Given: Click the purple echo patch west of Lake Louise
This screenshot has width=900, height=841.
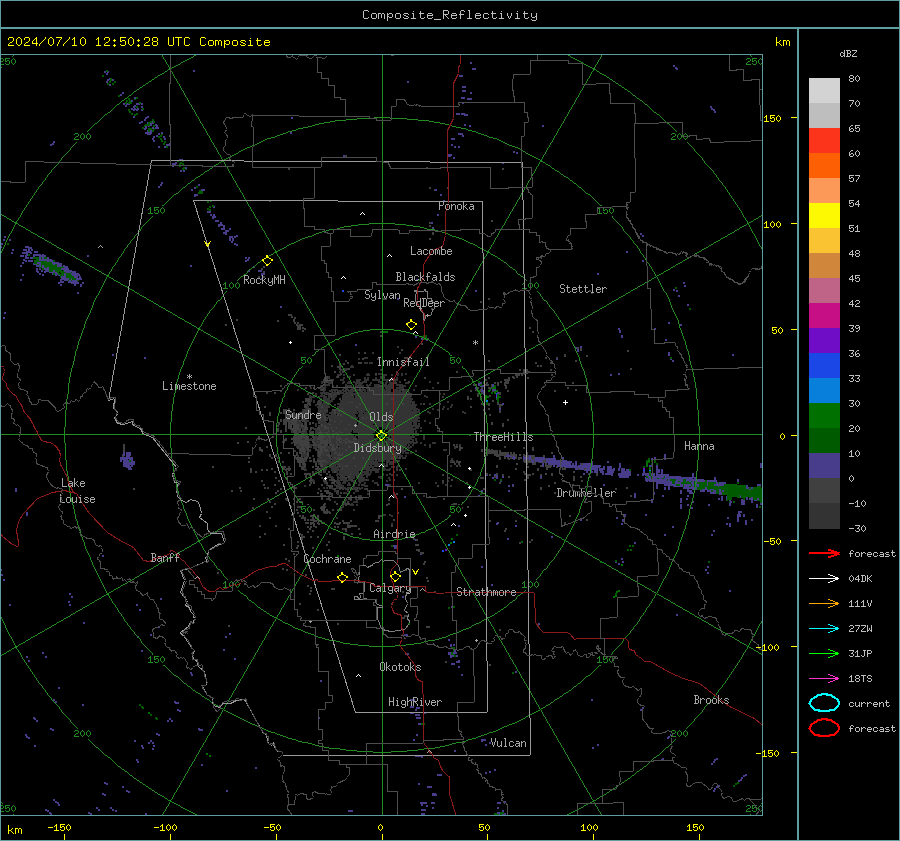Looking at the screenshot, I should (127, 460).
